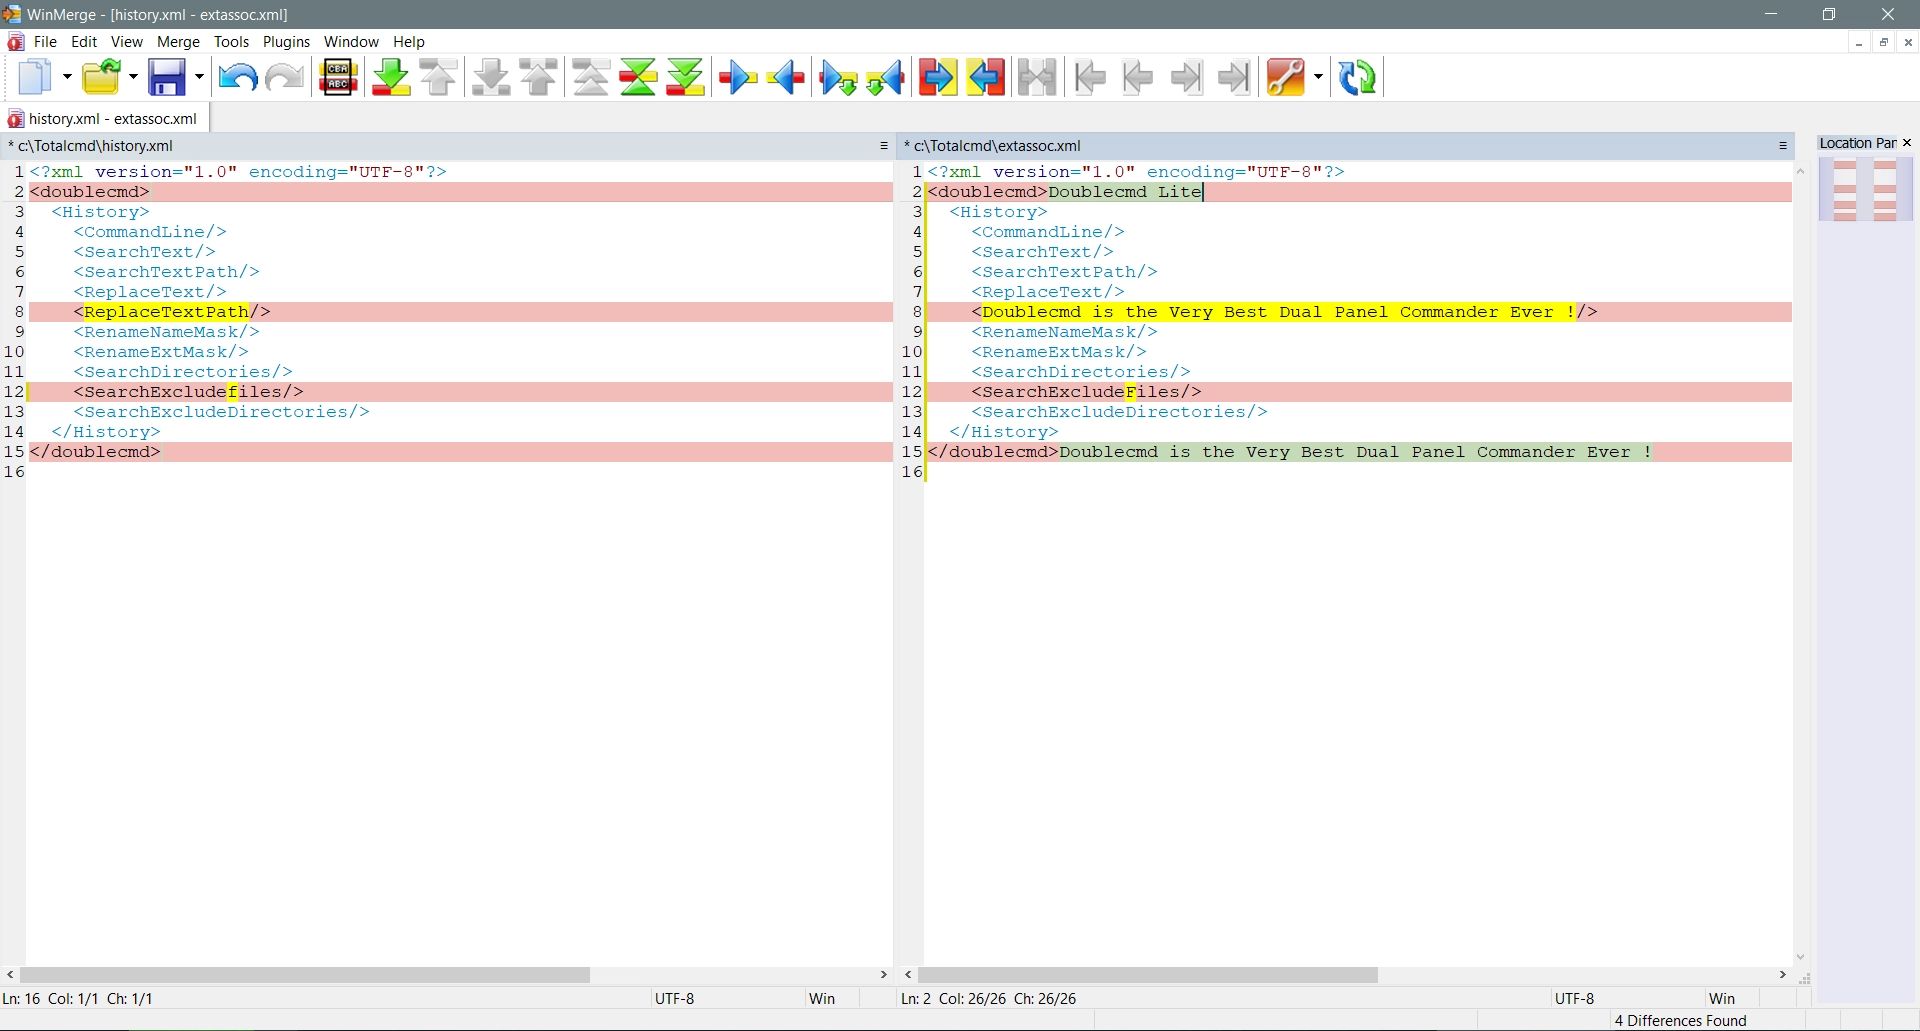Copy All differences to Right icon
The width and height of the screenshot is (1920, 1031).
point(937,77)
